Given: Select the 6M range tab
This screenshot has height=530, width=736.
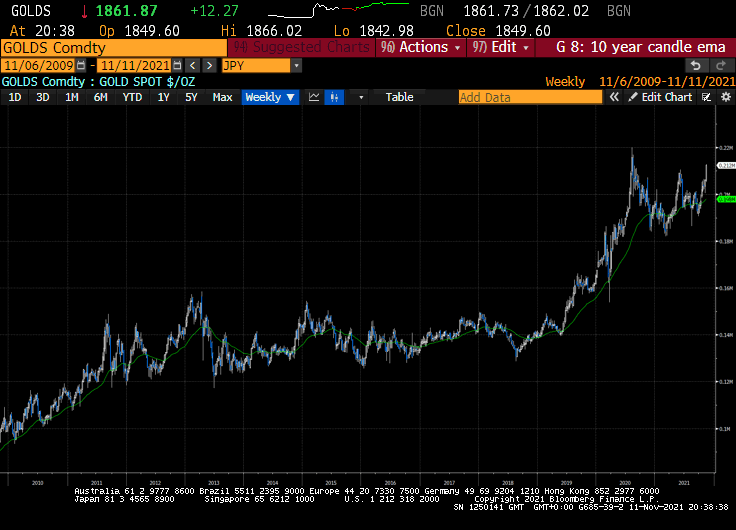Looking at the screenshot, I should [x=100, y=97].
